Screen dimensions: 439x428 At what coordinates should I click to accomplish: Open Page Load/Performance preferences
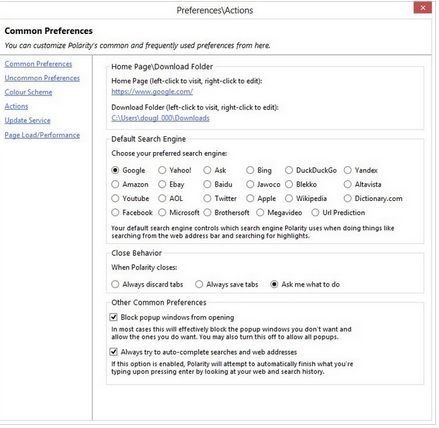coord(42,135)
